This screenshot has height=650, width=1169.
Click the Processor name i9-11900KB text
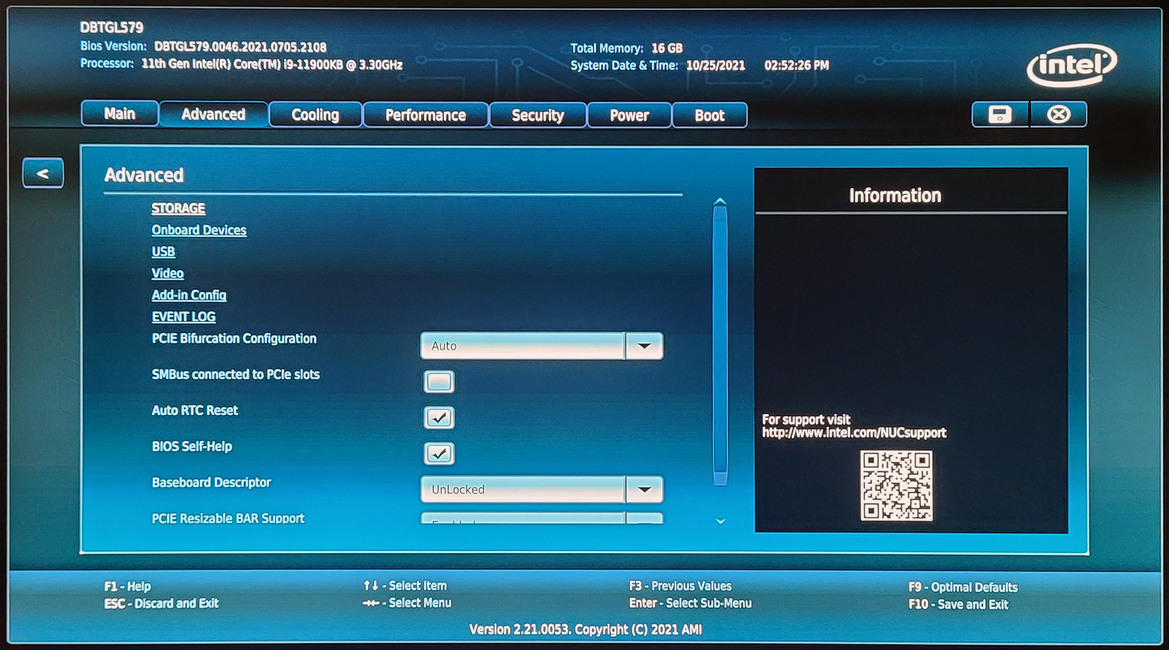[x=272, y=64]
